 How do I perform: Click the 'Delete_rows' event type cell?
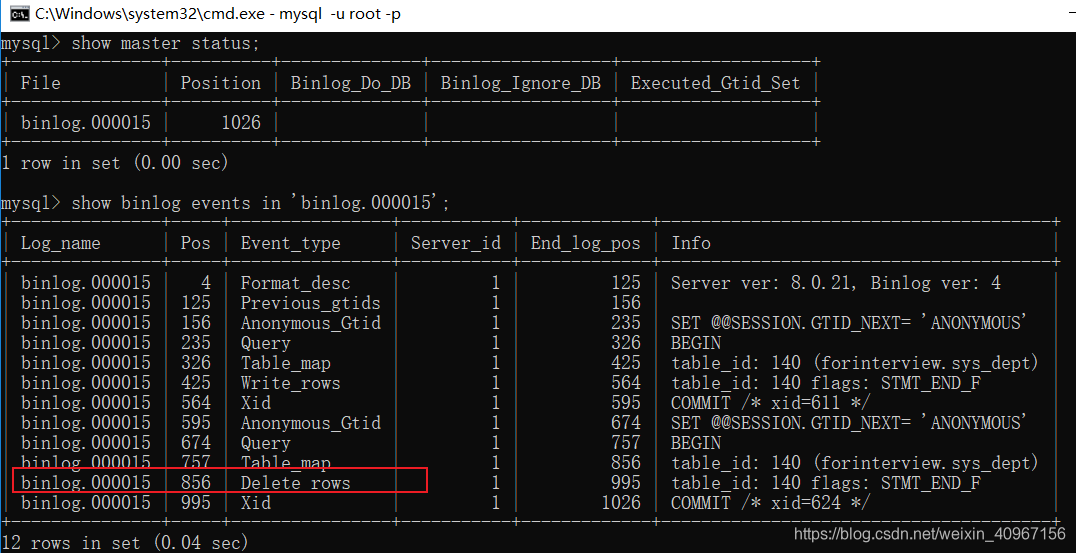(x=295, y=484)
